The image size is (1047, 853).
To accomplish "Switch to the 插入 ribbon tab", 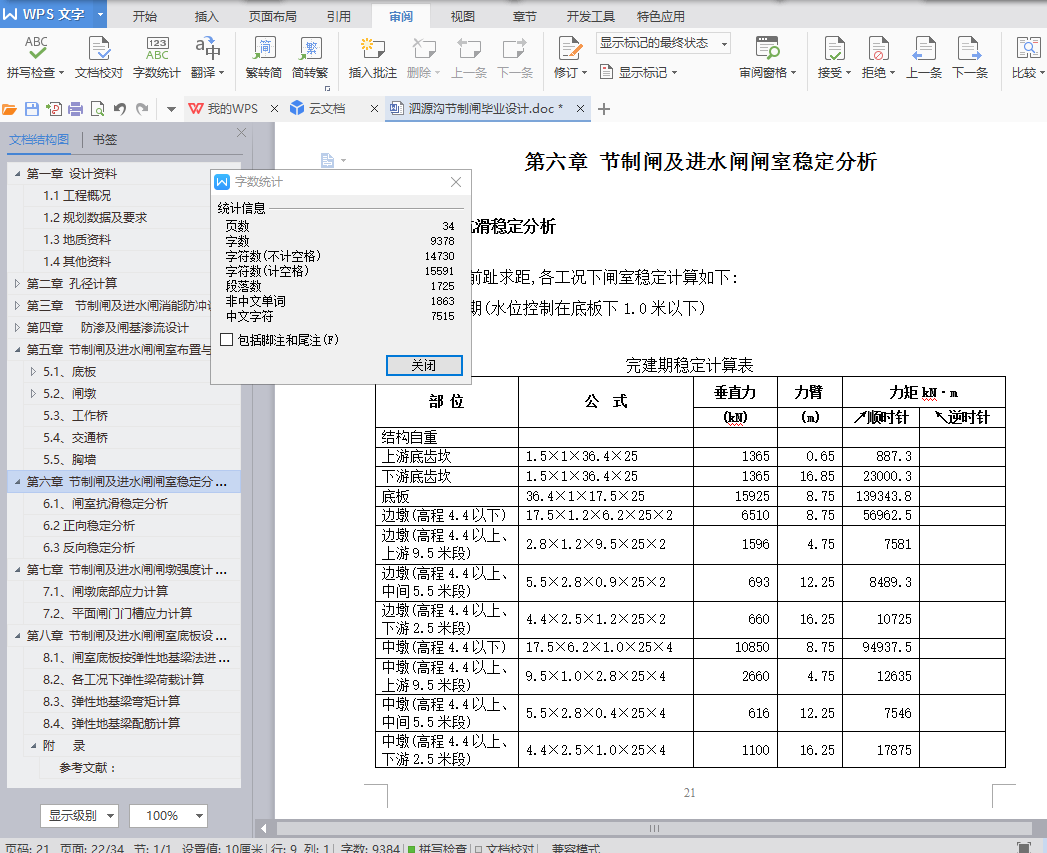I will coord(206,16).
